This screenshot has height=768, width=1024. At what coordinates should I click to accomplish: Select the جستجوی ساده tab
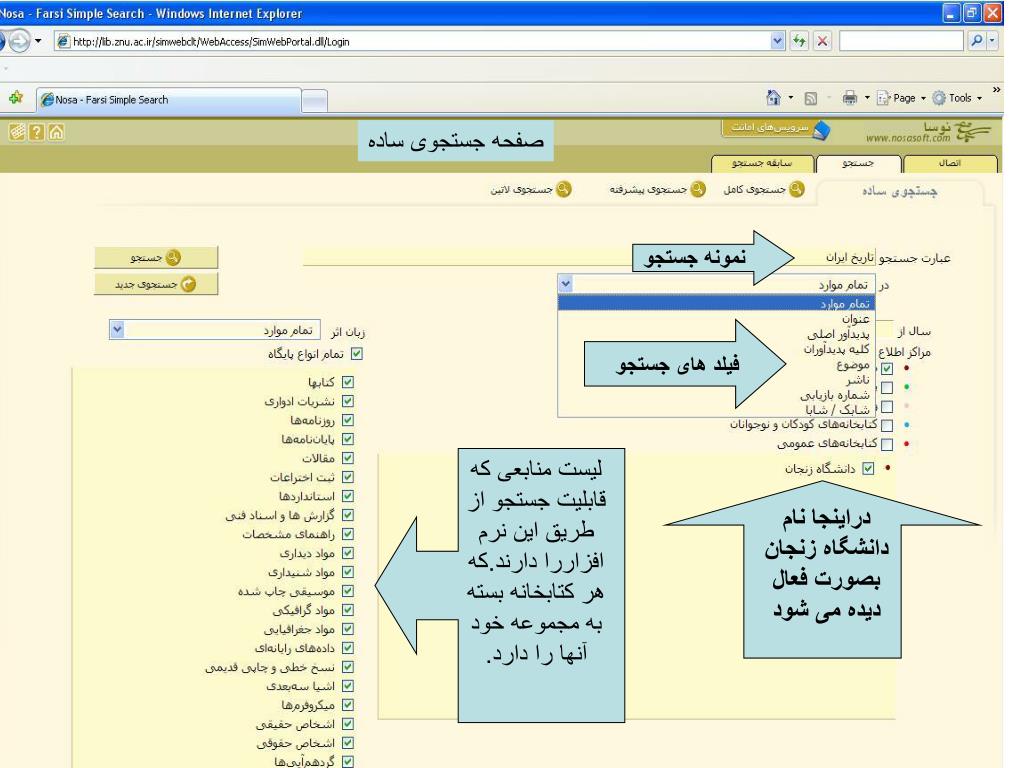click(900, 191)
